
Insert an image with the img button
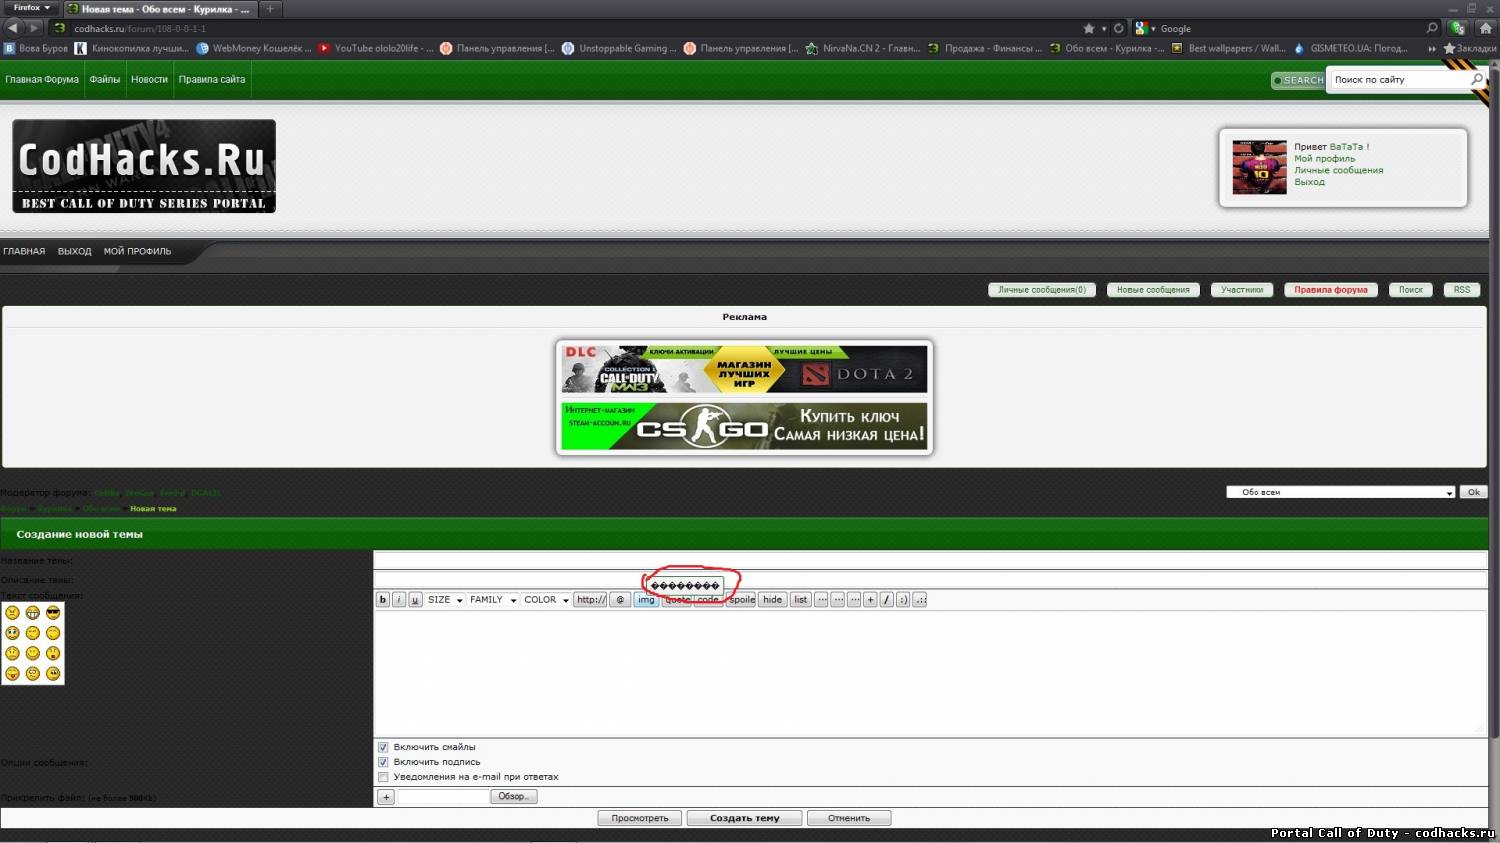[646, 600]
